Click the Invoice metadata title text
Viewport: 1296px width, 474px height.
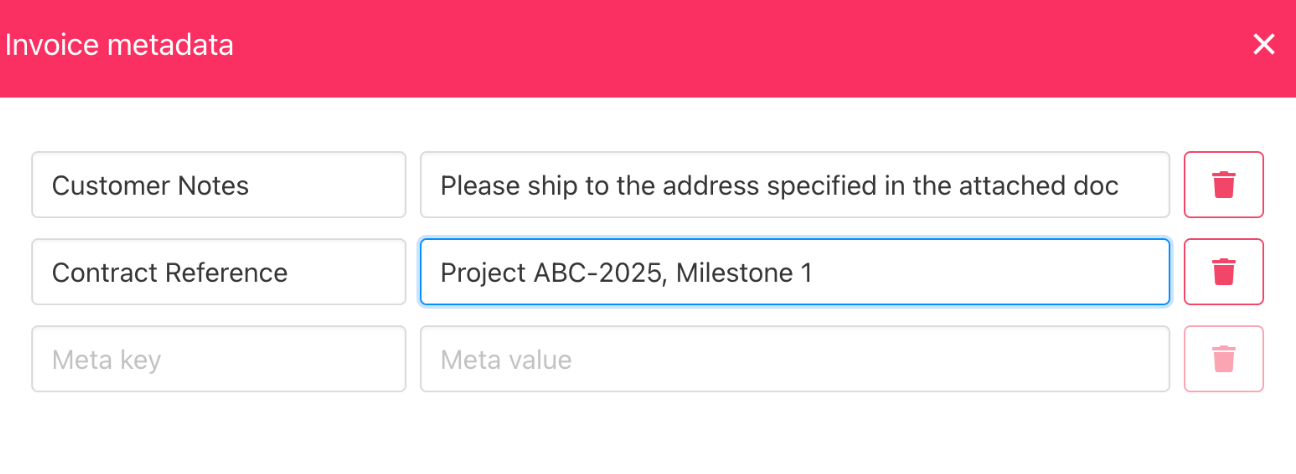pyautogui.click(x=119, y=45)
